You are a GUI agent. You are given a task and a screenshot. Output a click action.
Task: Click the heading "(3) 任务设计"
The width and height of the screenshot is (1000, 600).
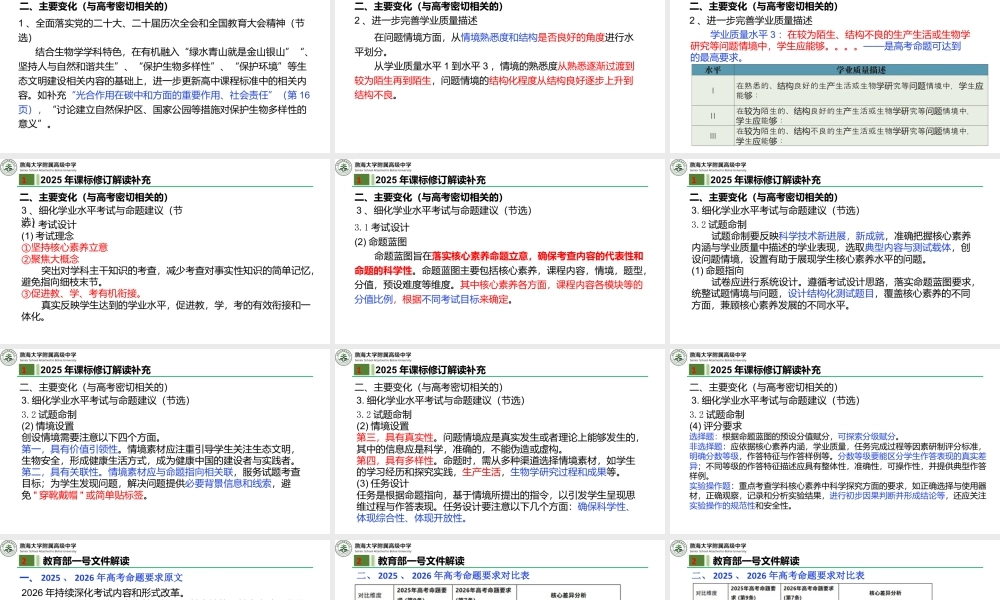[383, 483]
